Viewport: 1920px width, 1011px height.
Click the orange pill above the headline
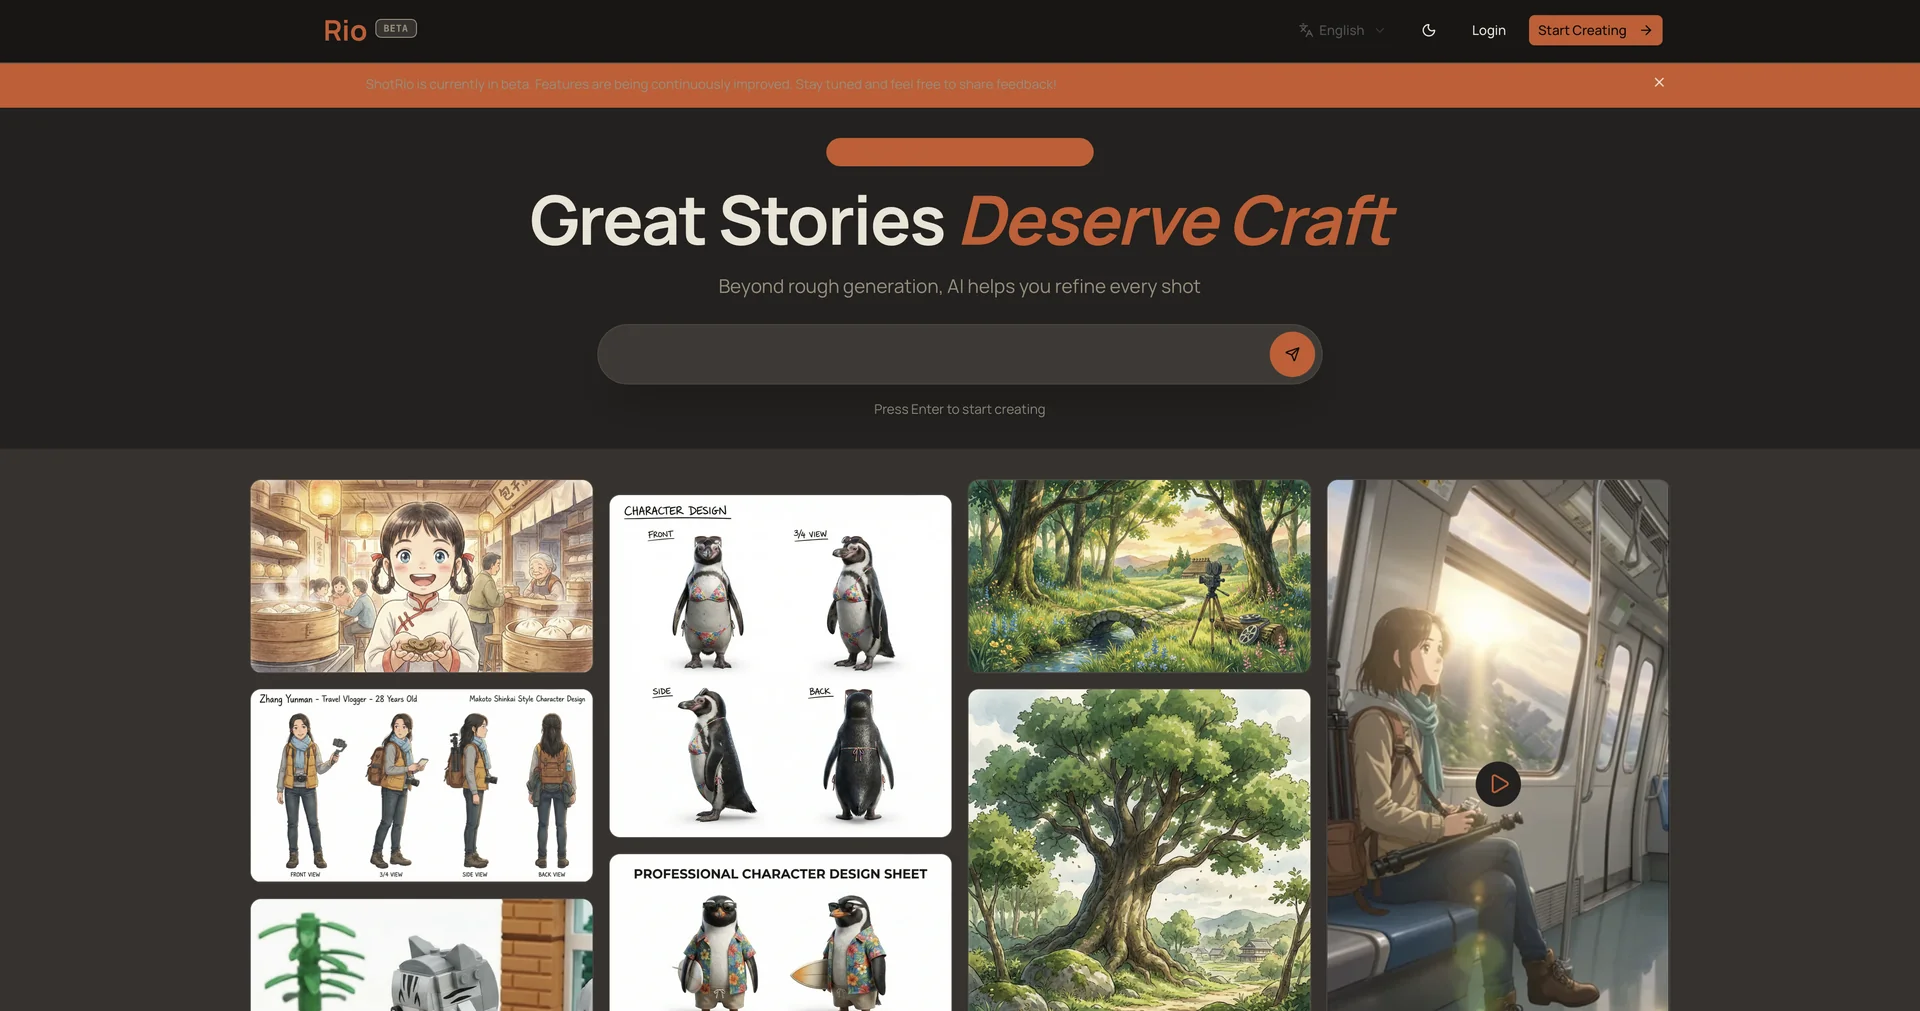pyautogui.click(x=959, y=152)
